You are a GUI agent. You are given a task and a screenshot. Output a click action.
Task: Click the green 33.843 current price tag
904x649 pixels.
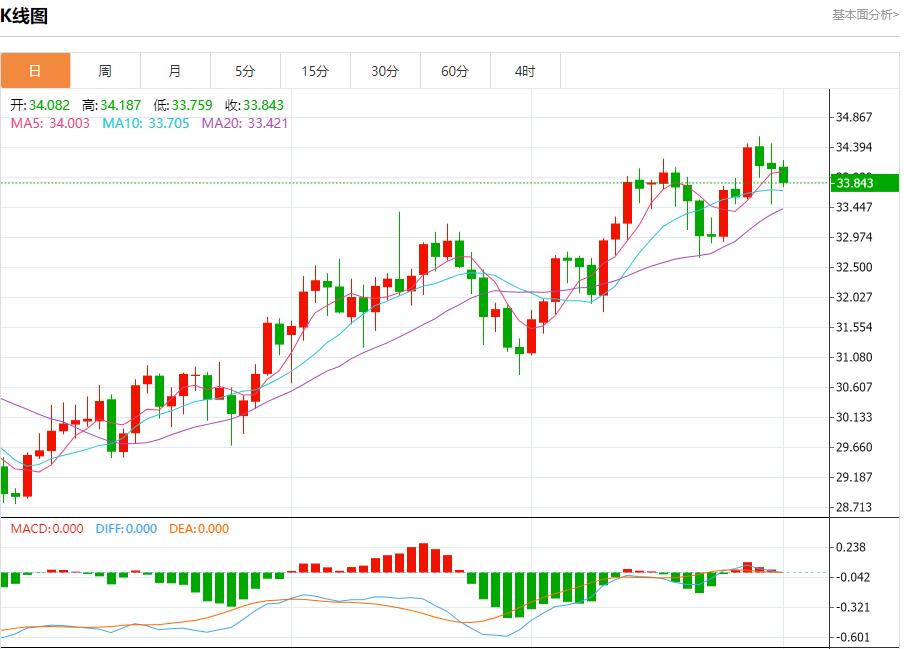(x=865, y=183)
